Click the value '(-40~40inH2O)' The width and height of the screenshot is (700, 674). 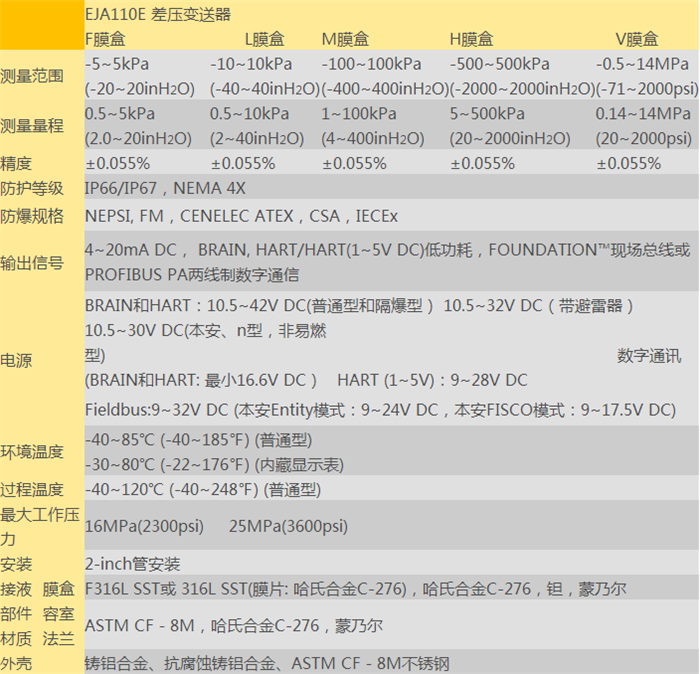coord(265,89)
